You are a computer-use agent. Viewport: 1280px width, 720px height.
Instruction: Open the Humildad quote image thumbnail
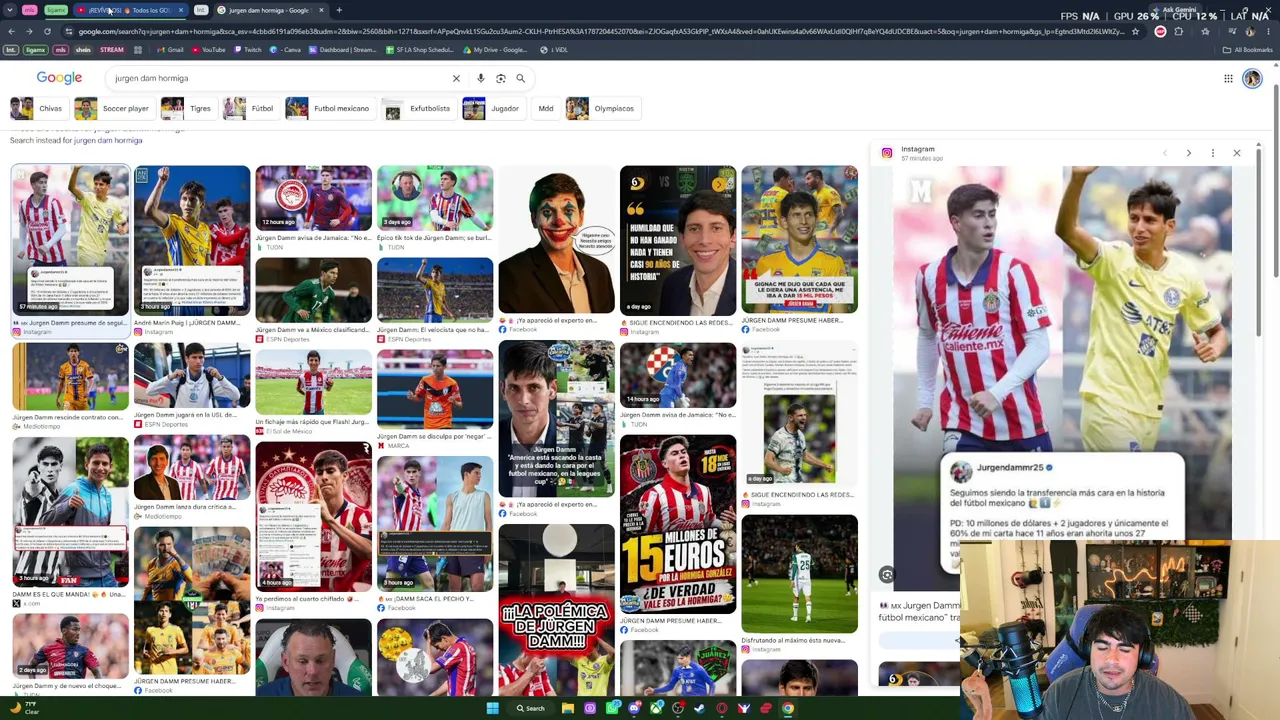[x=678, y=240]
